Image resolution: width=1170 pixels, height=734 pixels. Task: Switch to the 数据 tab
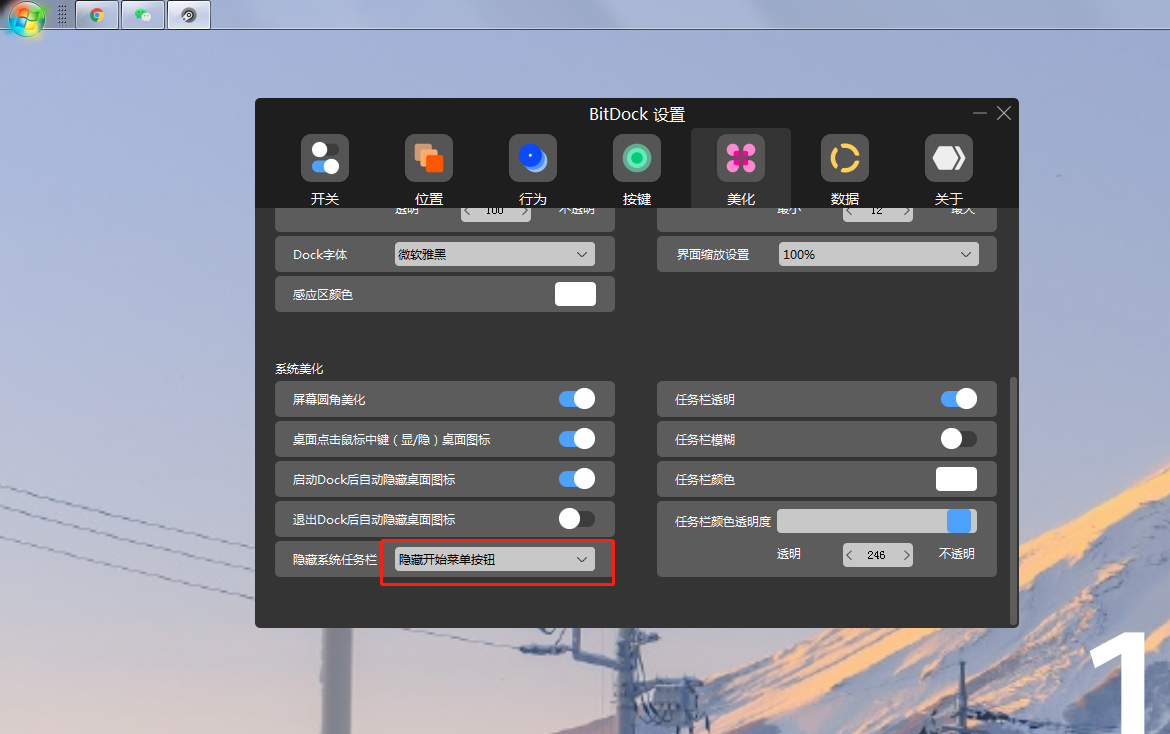pyautogui.click(x=845, y=169)
